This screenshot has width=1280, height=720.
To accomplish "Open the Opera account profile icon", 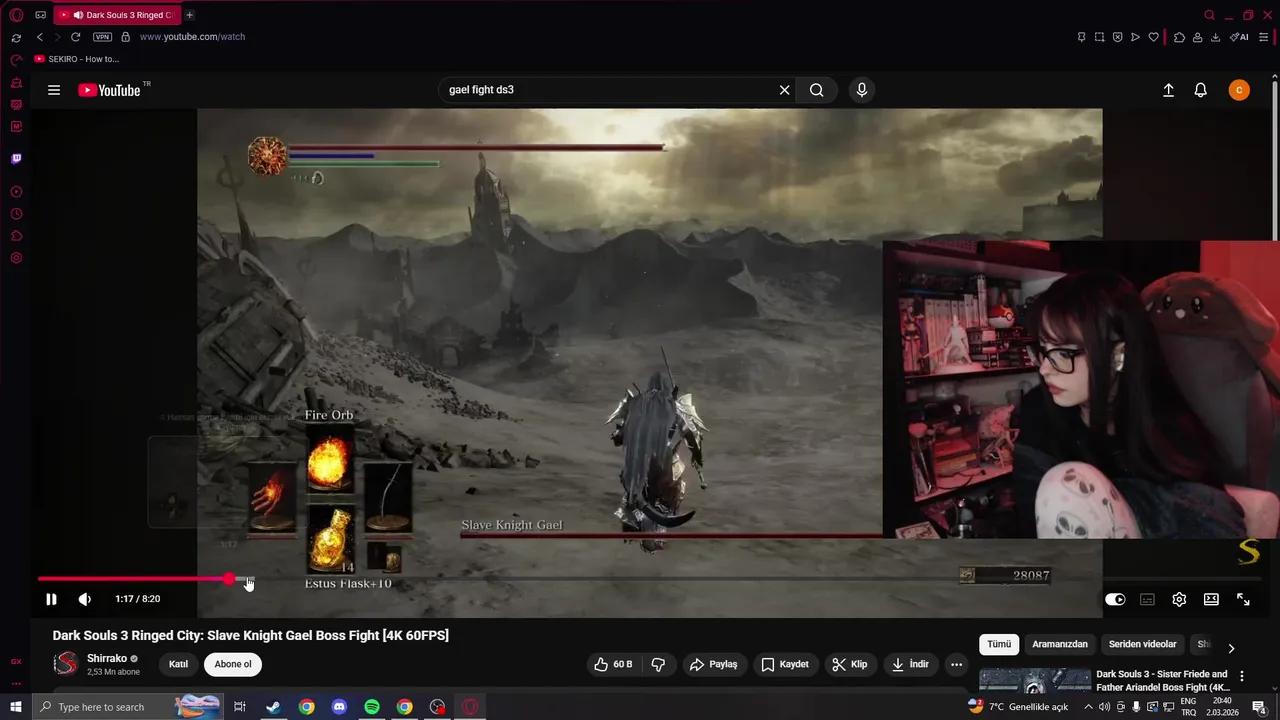I will [1197, 37].
